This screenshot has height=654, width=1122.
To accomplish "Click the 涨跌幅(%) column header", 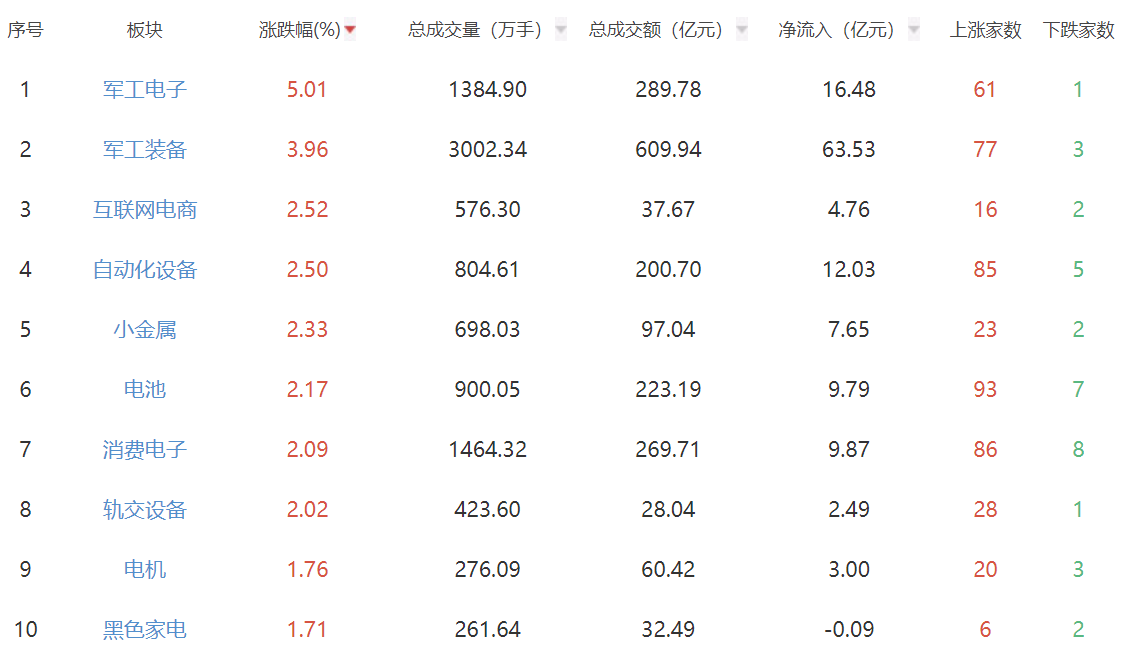I will point(300,30).
